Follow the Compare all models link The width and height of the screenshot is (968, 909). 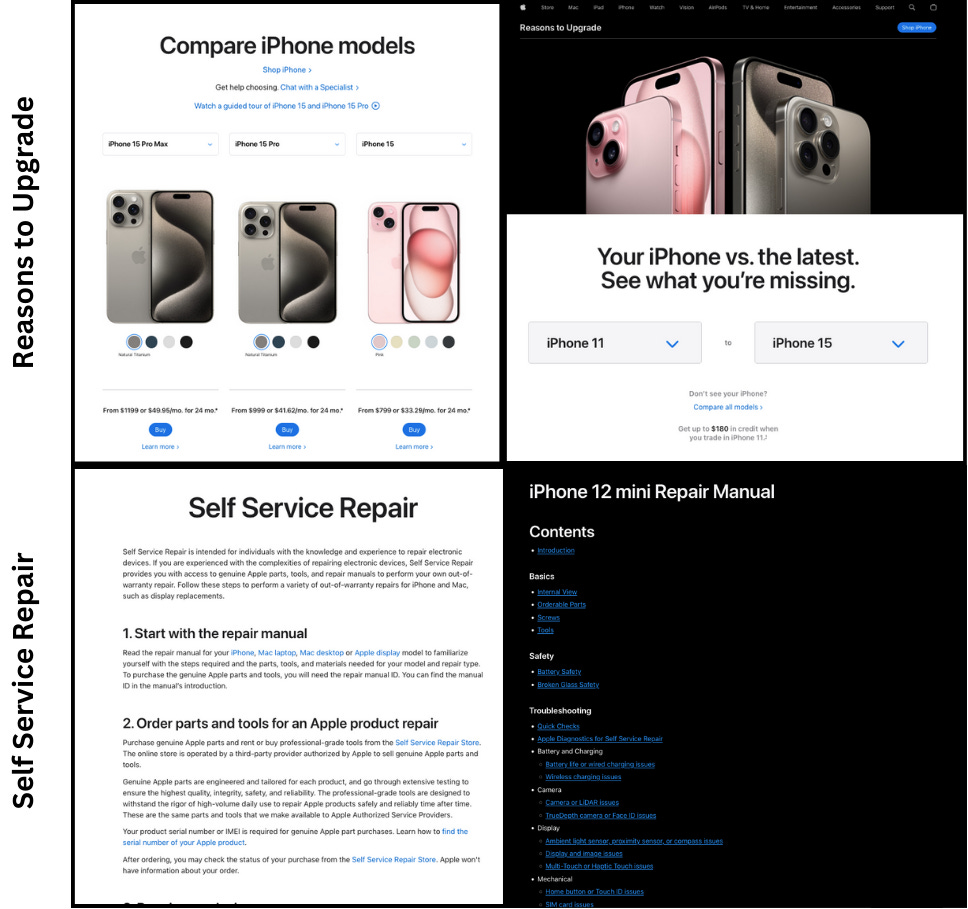point(728,407)
